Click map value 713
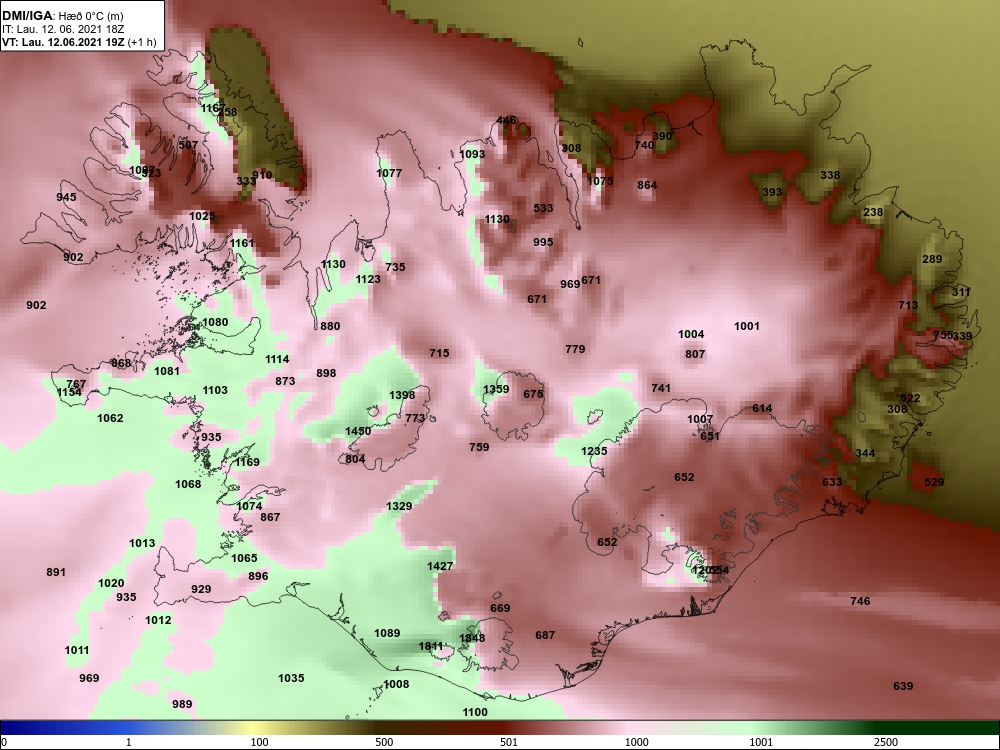Screen dimensions: 1000x750 tap(908, 305)
